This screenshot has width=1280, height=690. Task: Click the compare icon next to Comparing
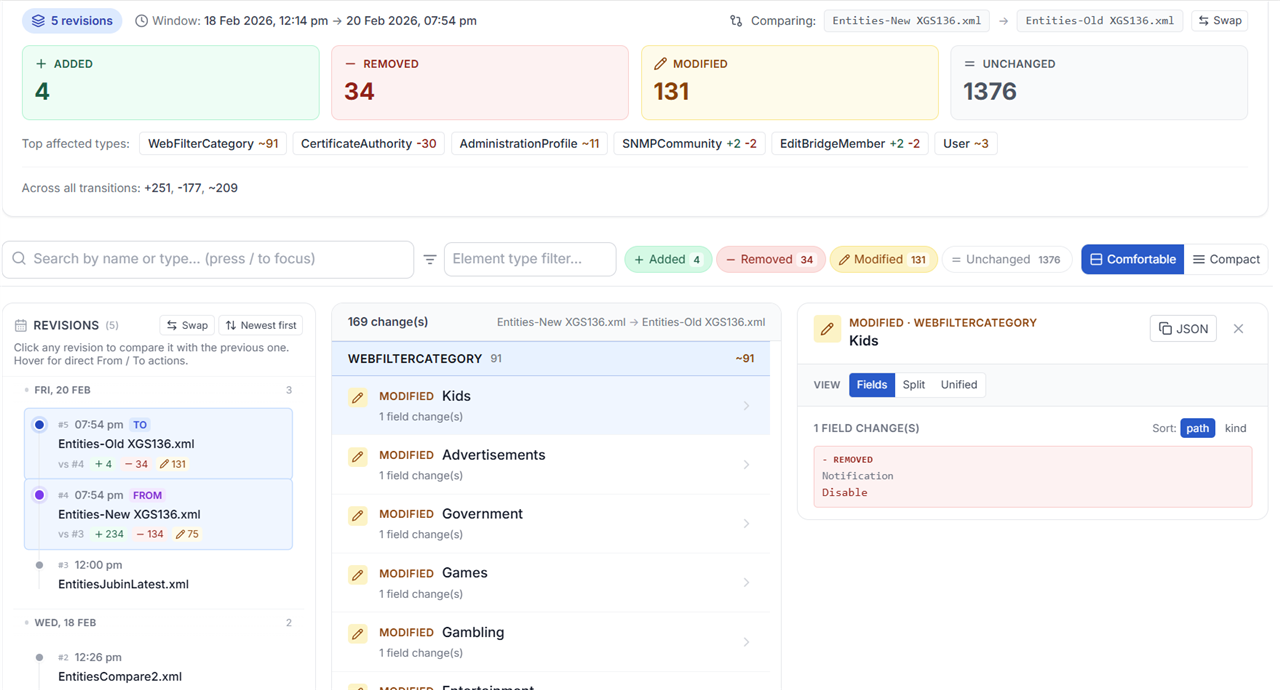[736, 21]
